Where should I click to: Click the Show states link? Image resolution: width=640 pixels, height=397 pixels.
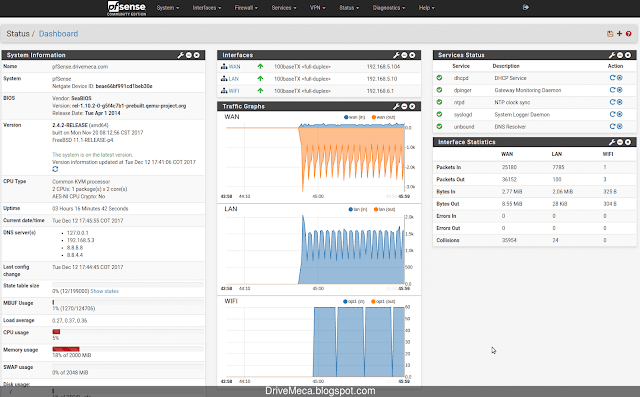(x=104, y=291)
